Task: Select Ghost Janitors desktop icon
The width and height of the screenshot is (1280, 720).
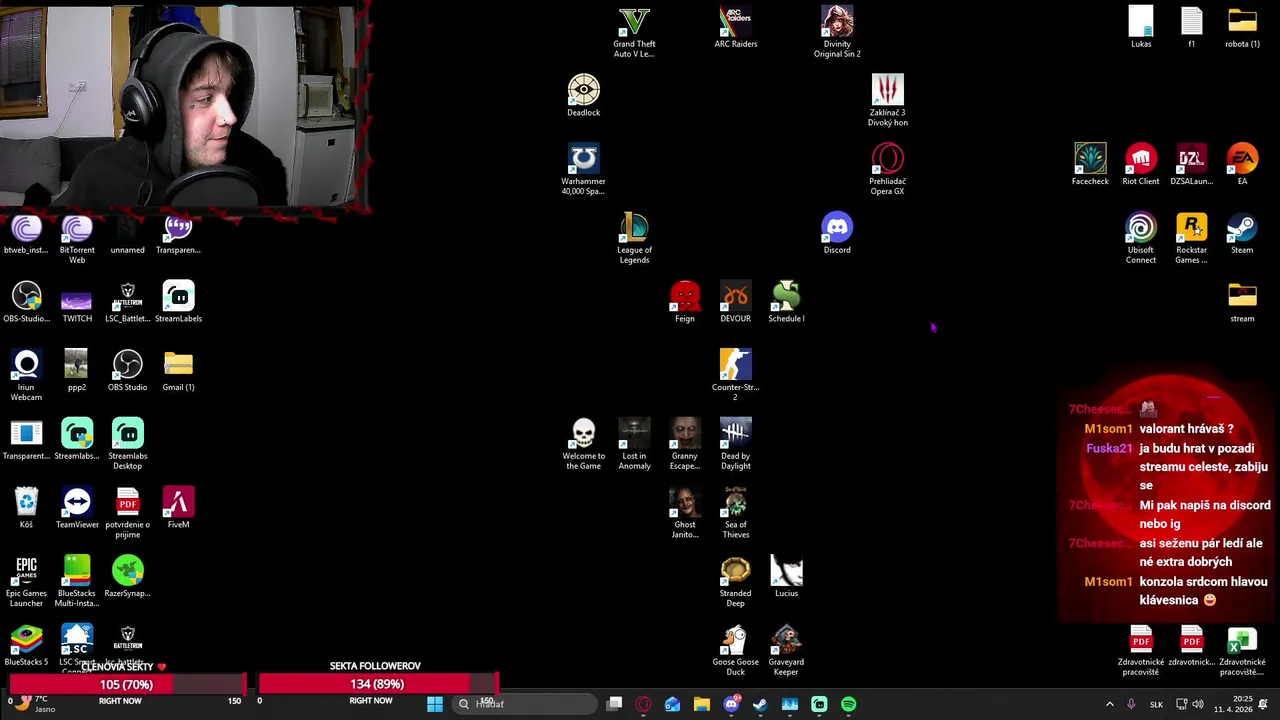Action: (685, 513)
